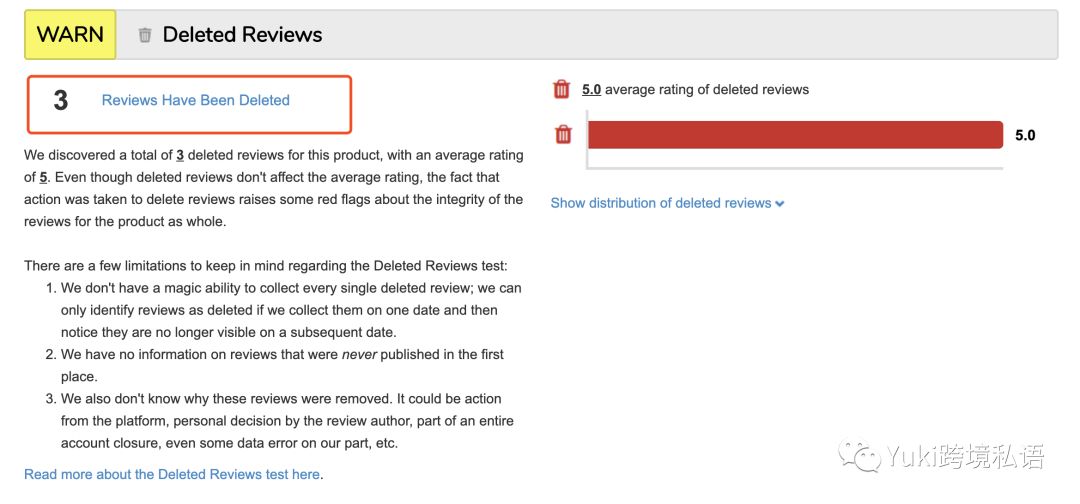Click the chevron arrow after distribution link
1080x504 pixels.
780,204
